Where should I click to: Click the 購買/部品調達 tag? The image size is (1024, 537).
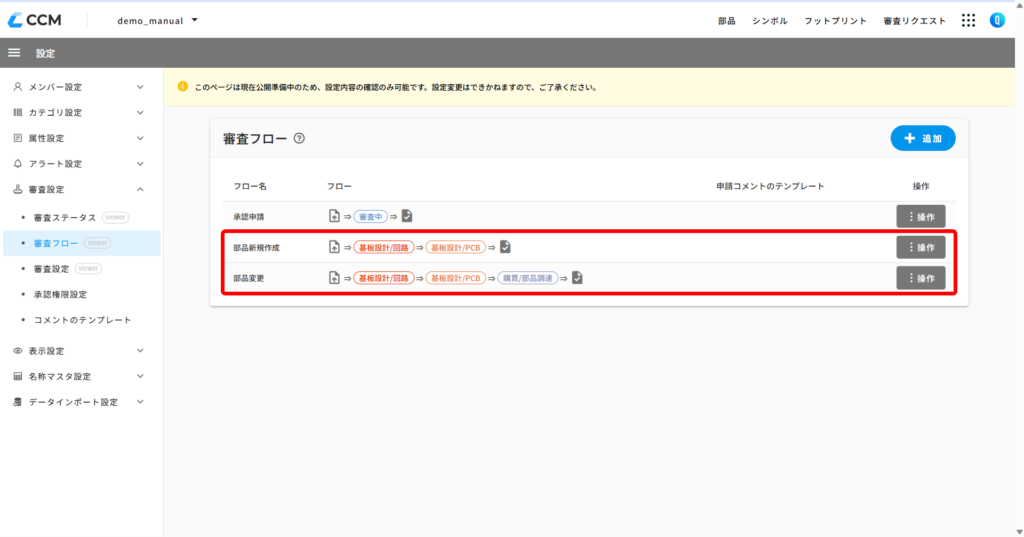(x=528, y=278)
